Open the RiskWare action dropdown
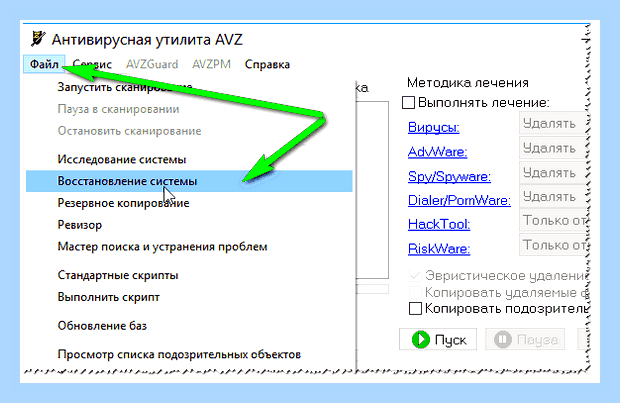The image size is (620, 403). (x=554, y=245)
